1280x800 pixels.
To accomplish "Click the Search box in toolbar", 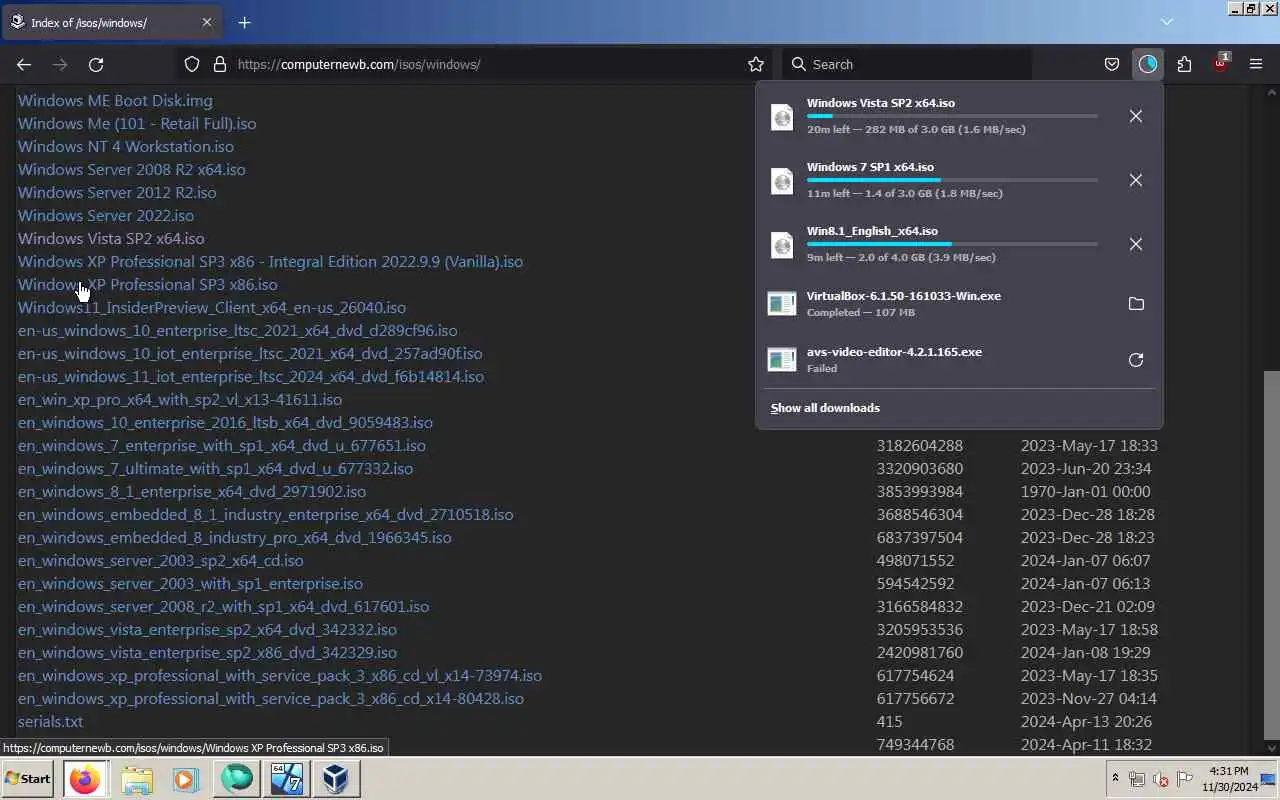I will (x=907, y=64).
